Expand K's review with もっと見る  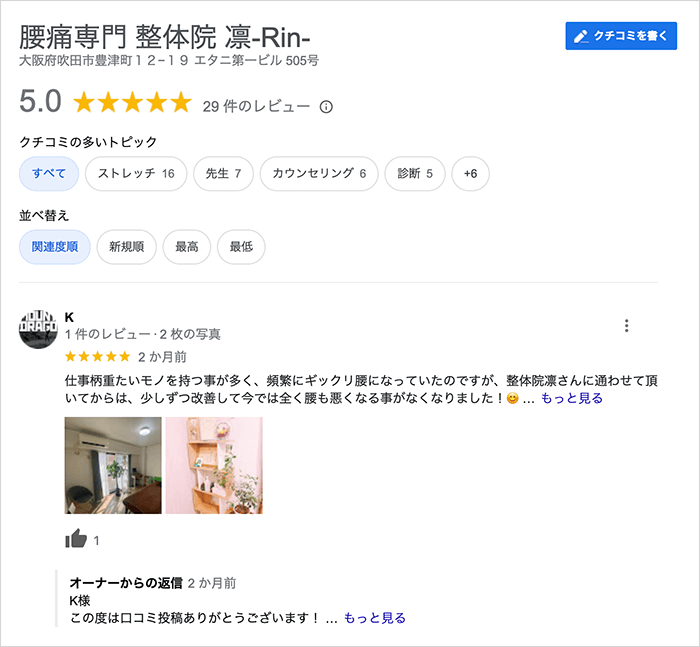coord(572,398)
